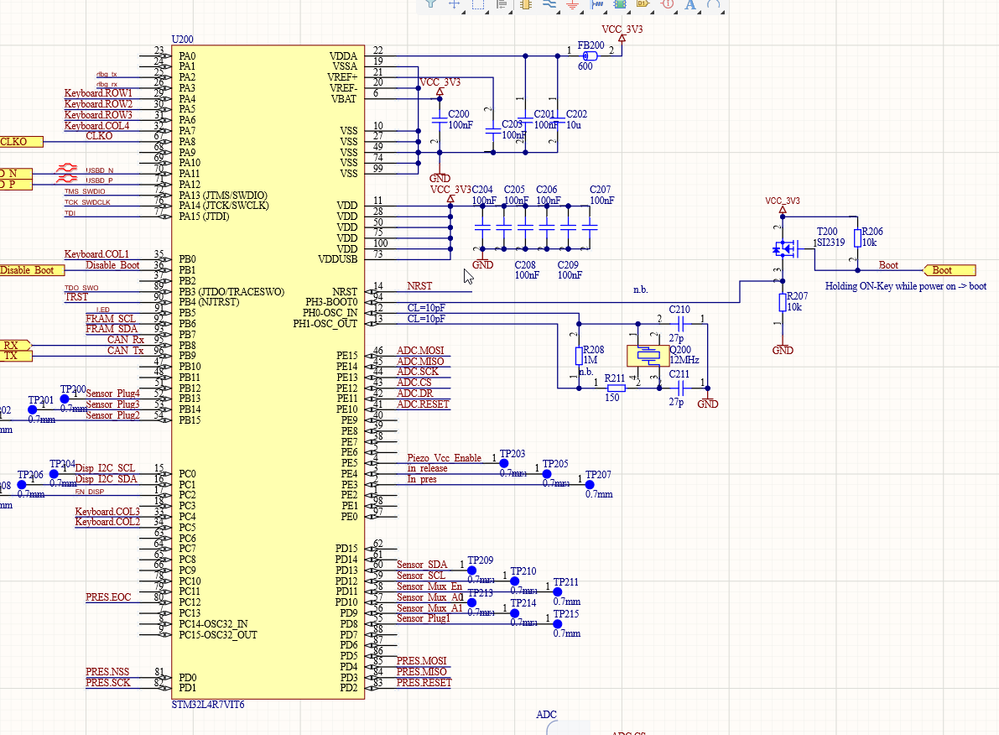The width and height of the screenshot is (999, 735).
Task: Select the CLKO port on left edge
Action: tap(20, 141)
